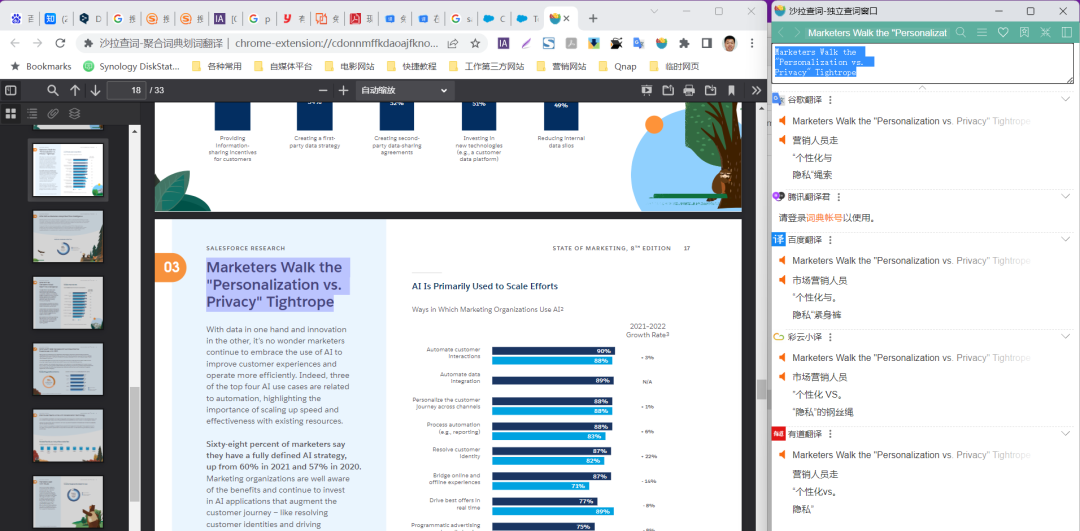
Task: Expand more PDF viewer tools
Action: (756, 90)
